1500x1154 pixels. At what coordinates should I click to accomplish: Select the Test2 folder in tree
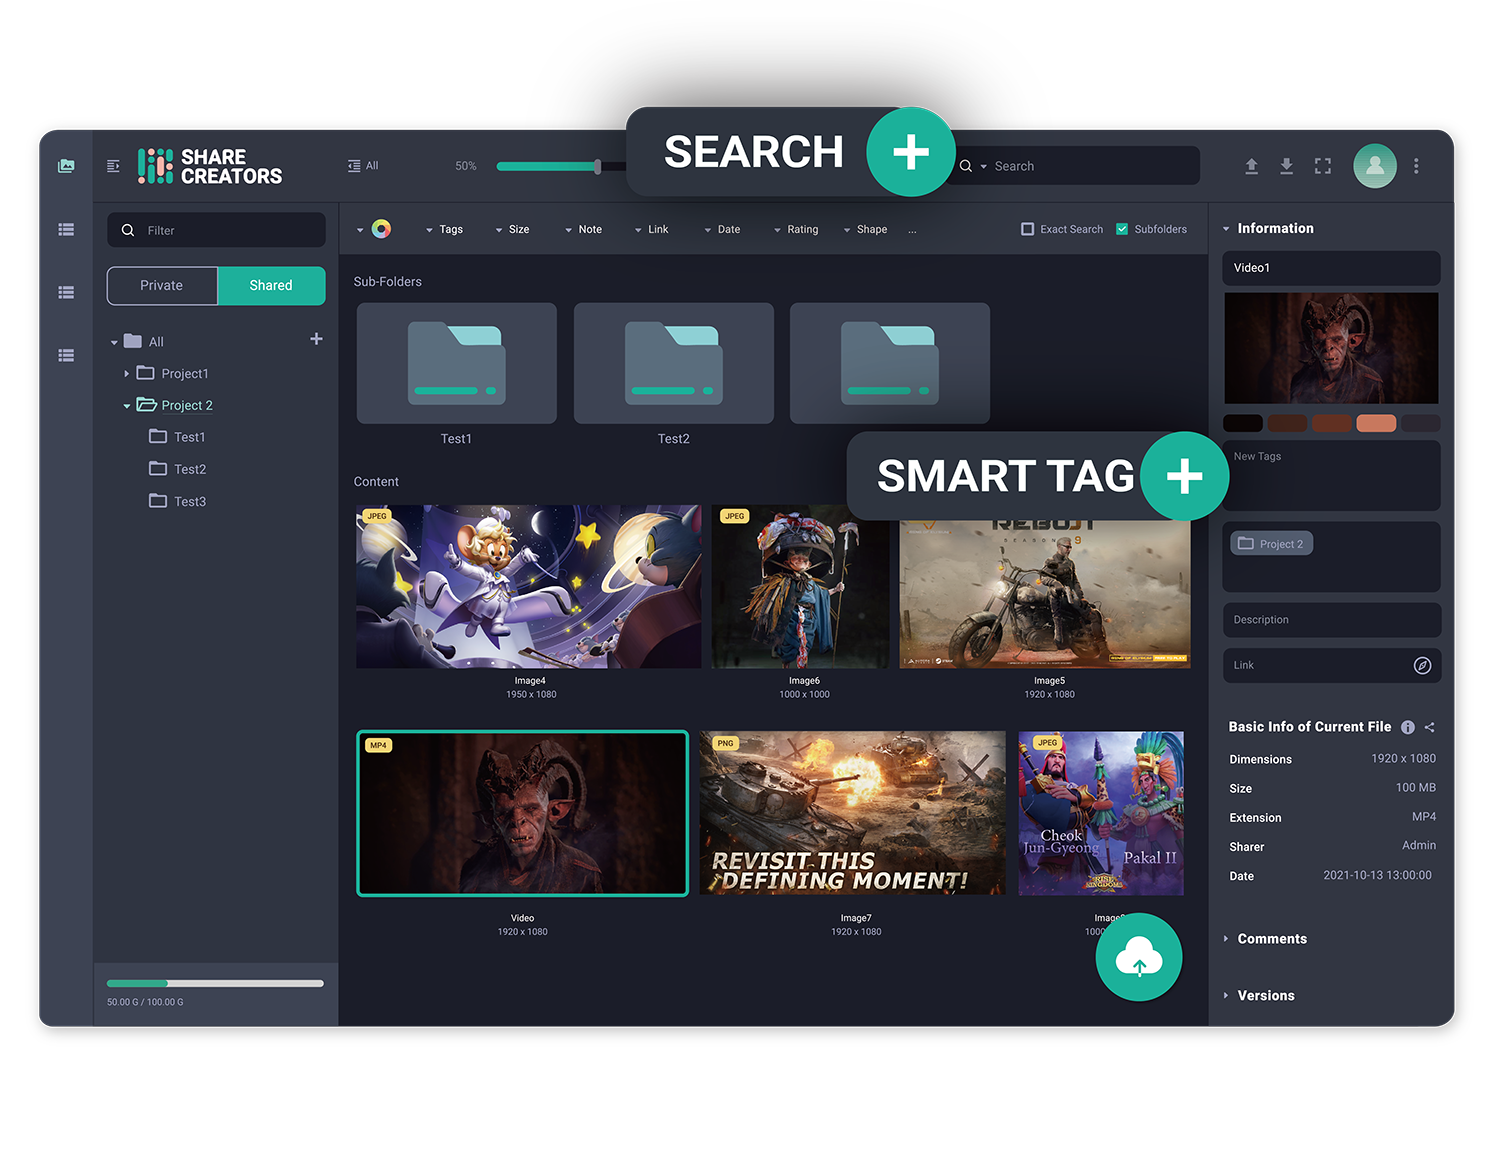(x=177, y=469)
